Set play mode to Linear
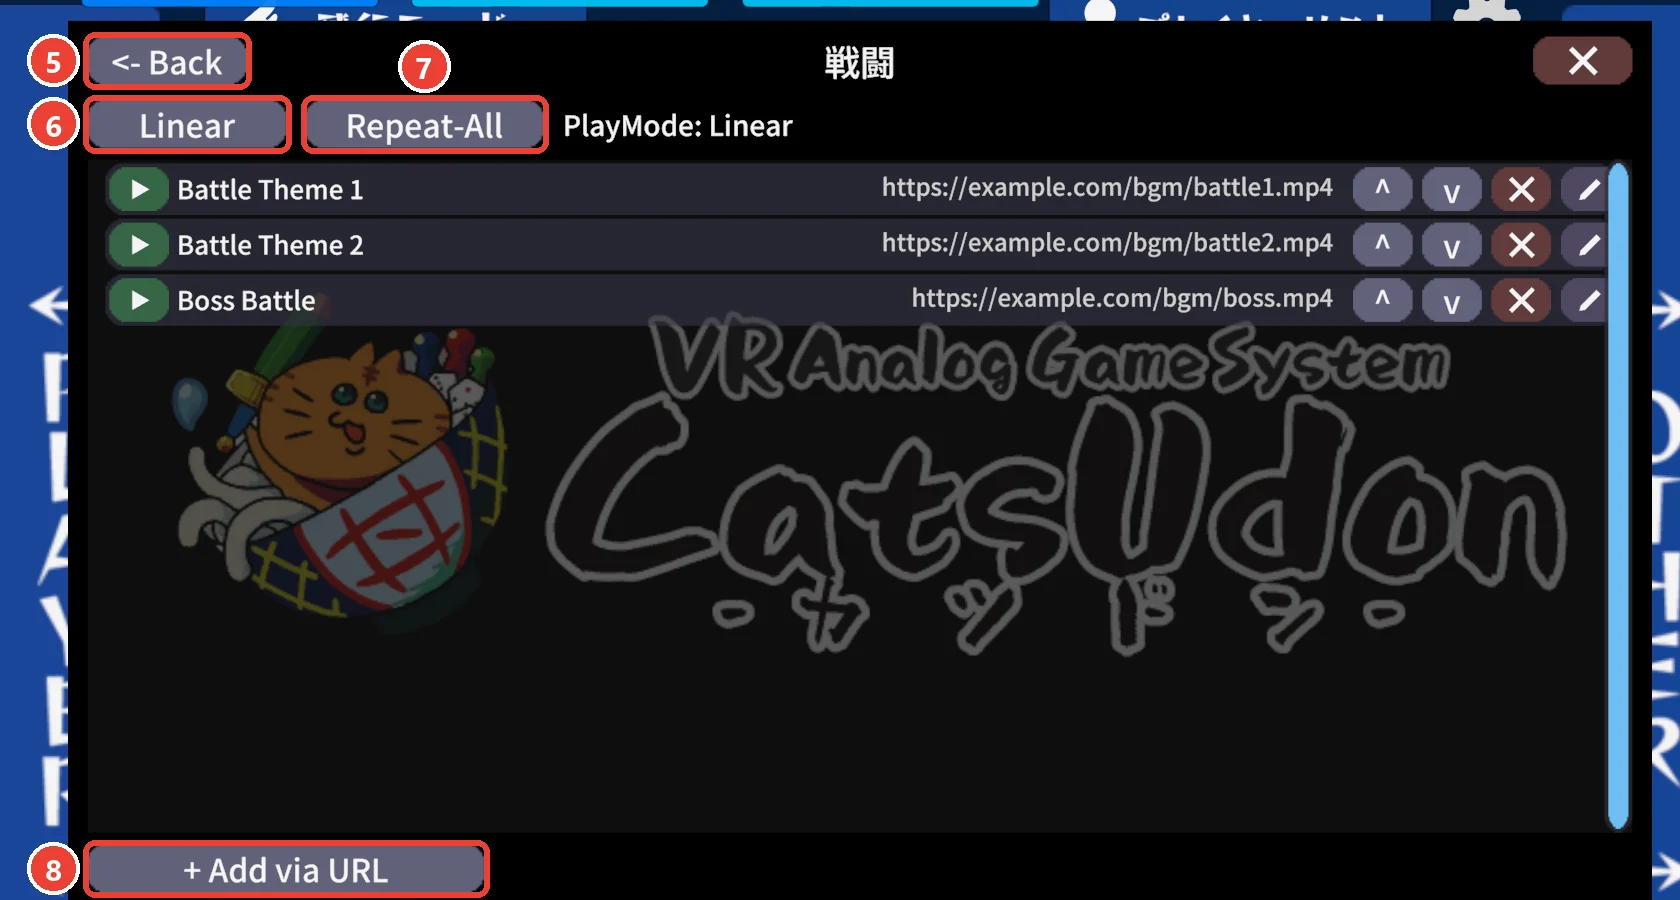Screen dimensions: 1680x900 tap(187, 126)
